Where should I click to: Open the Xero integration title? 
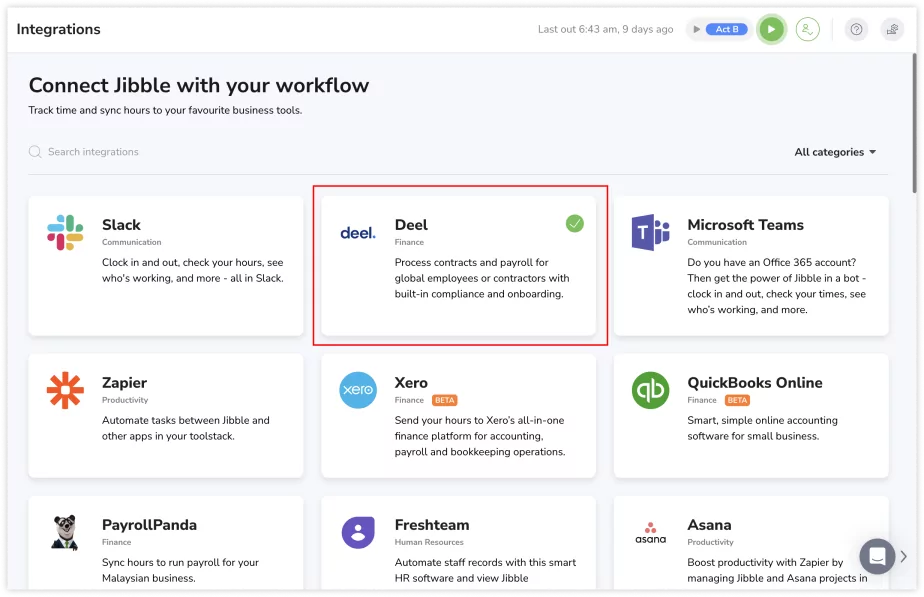[411, 383]
